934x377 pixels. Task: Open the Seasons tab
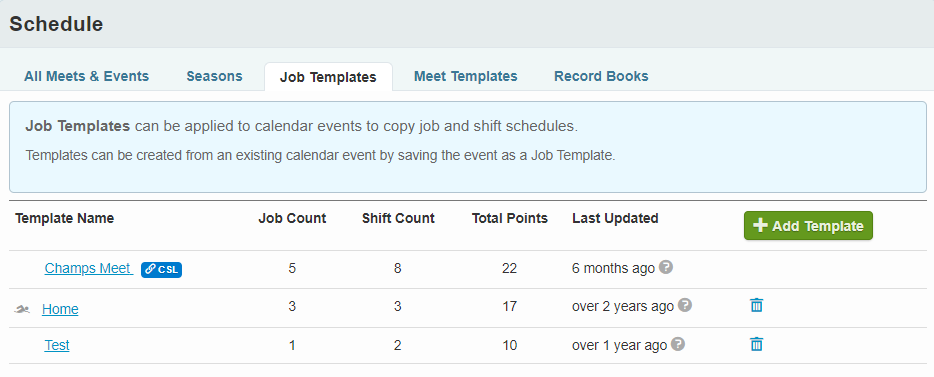pyautogui.click(x=214, y=76)
